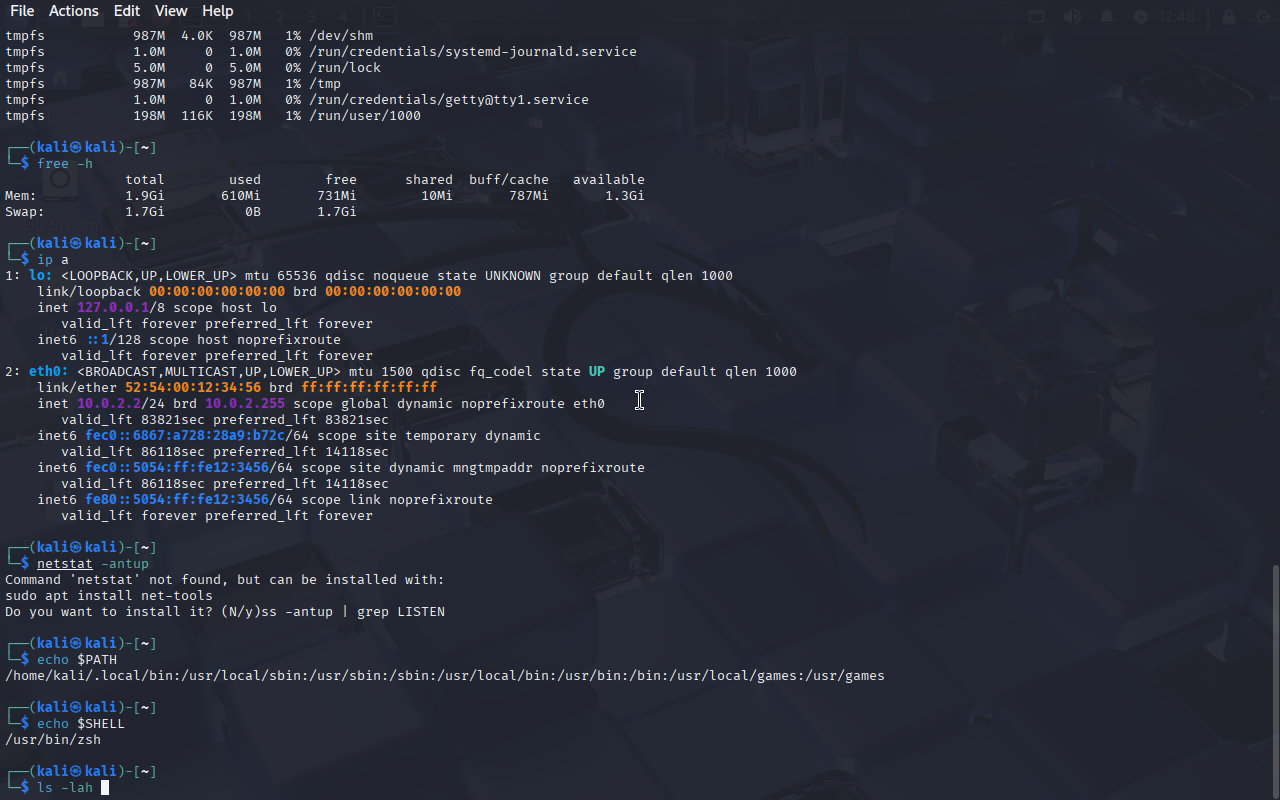Click the MAC address '52:54:00:12:34:56'
Screen dimensions: 1280x800
tap(193, 388)
